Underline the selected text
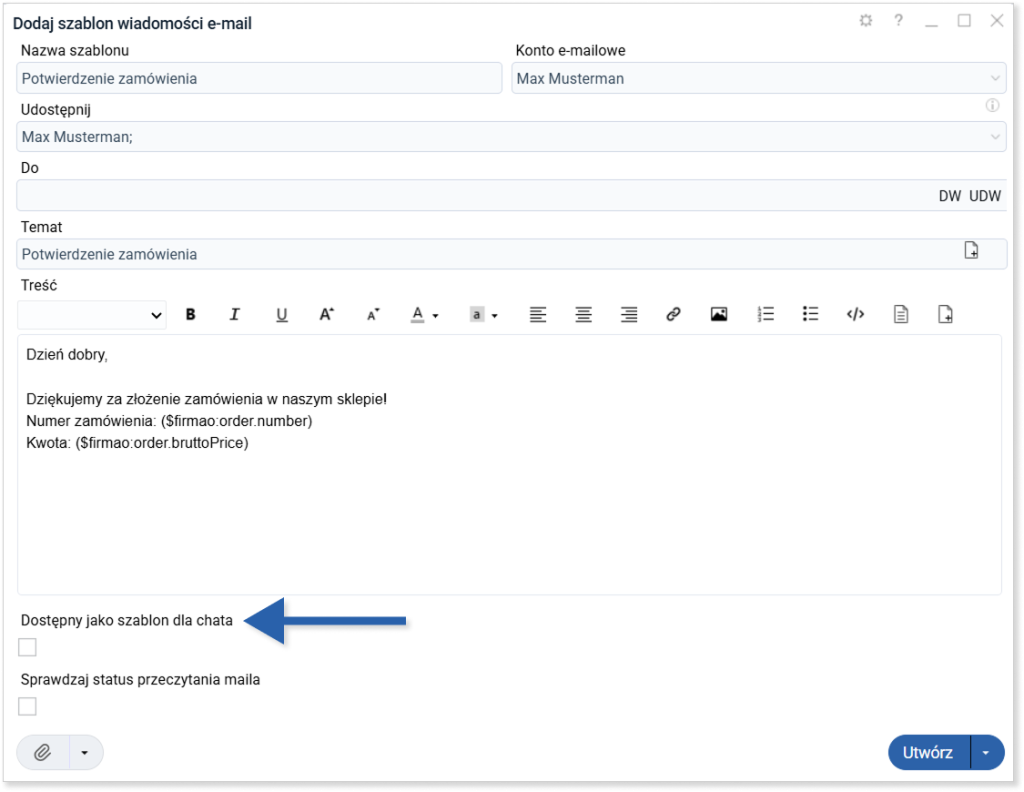The height and width of the screenshot is (792, 1024). click(281, 315)
